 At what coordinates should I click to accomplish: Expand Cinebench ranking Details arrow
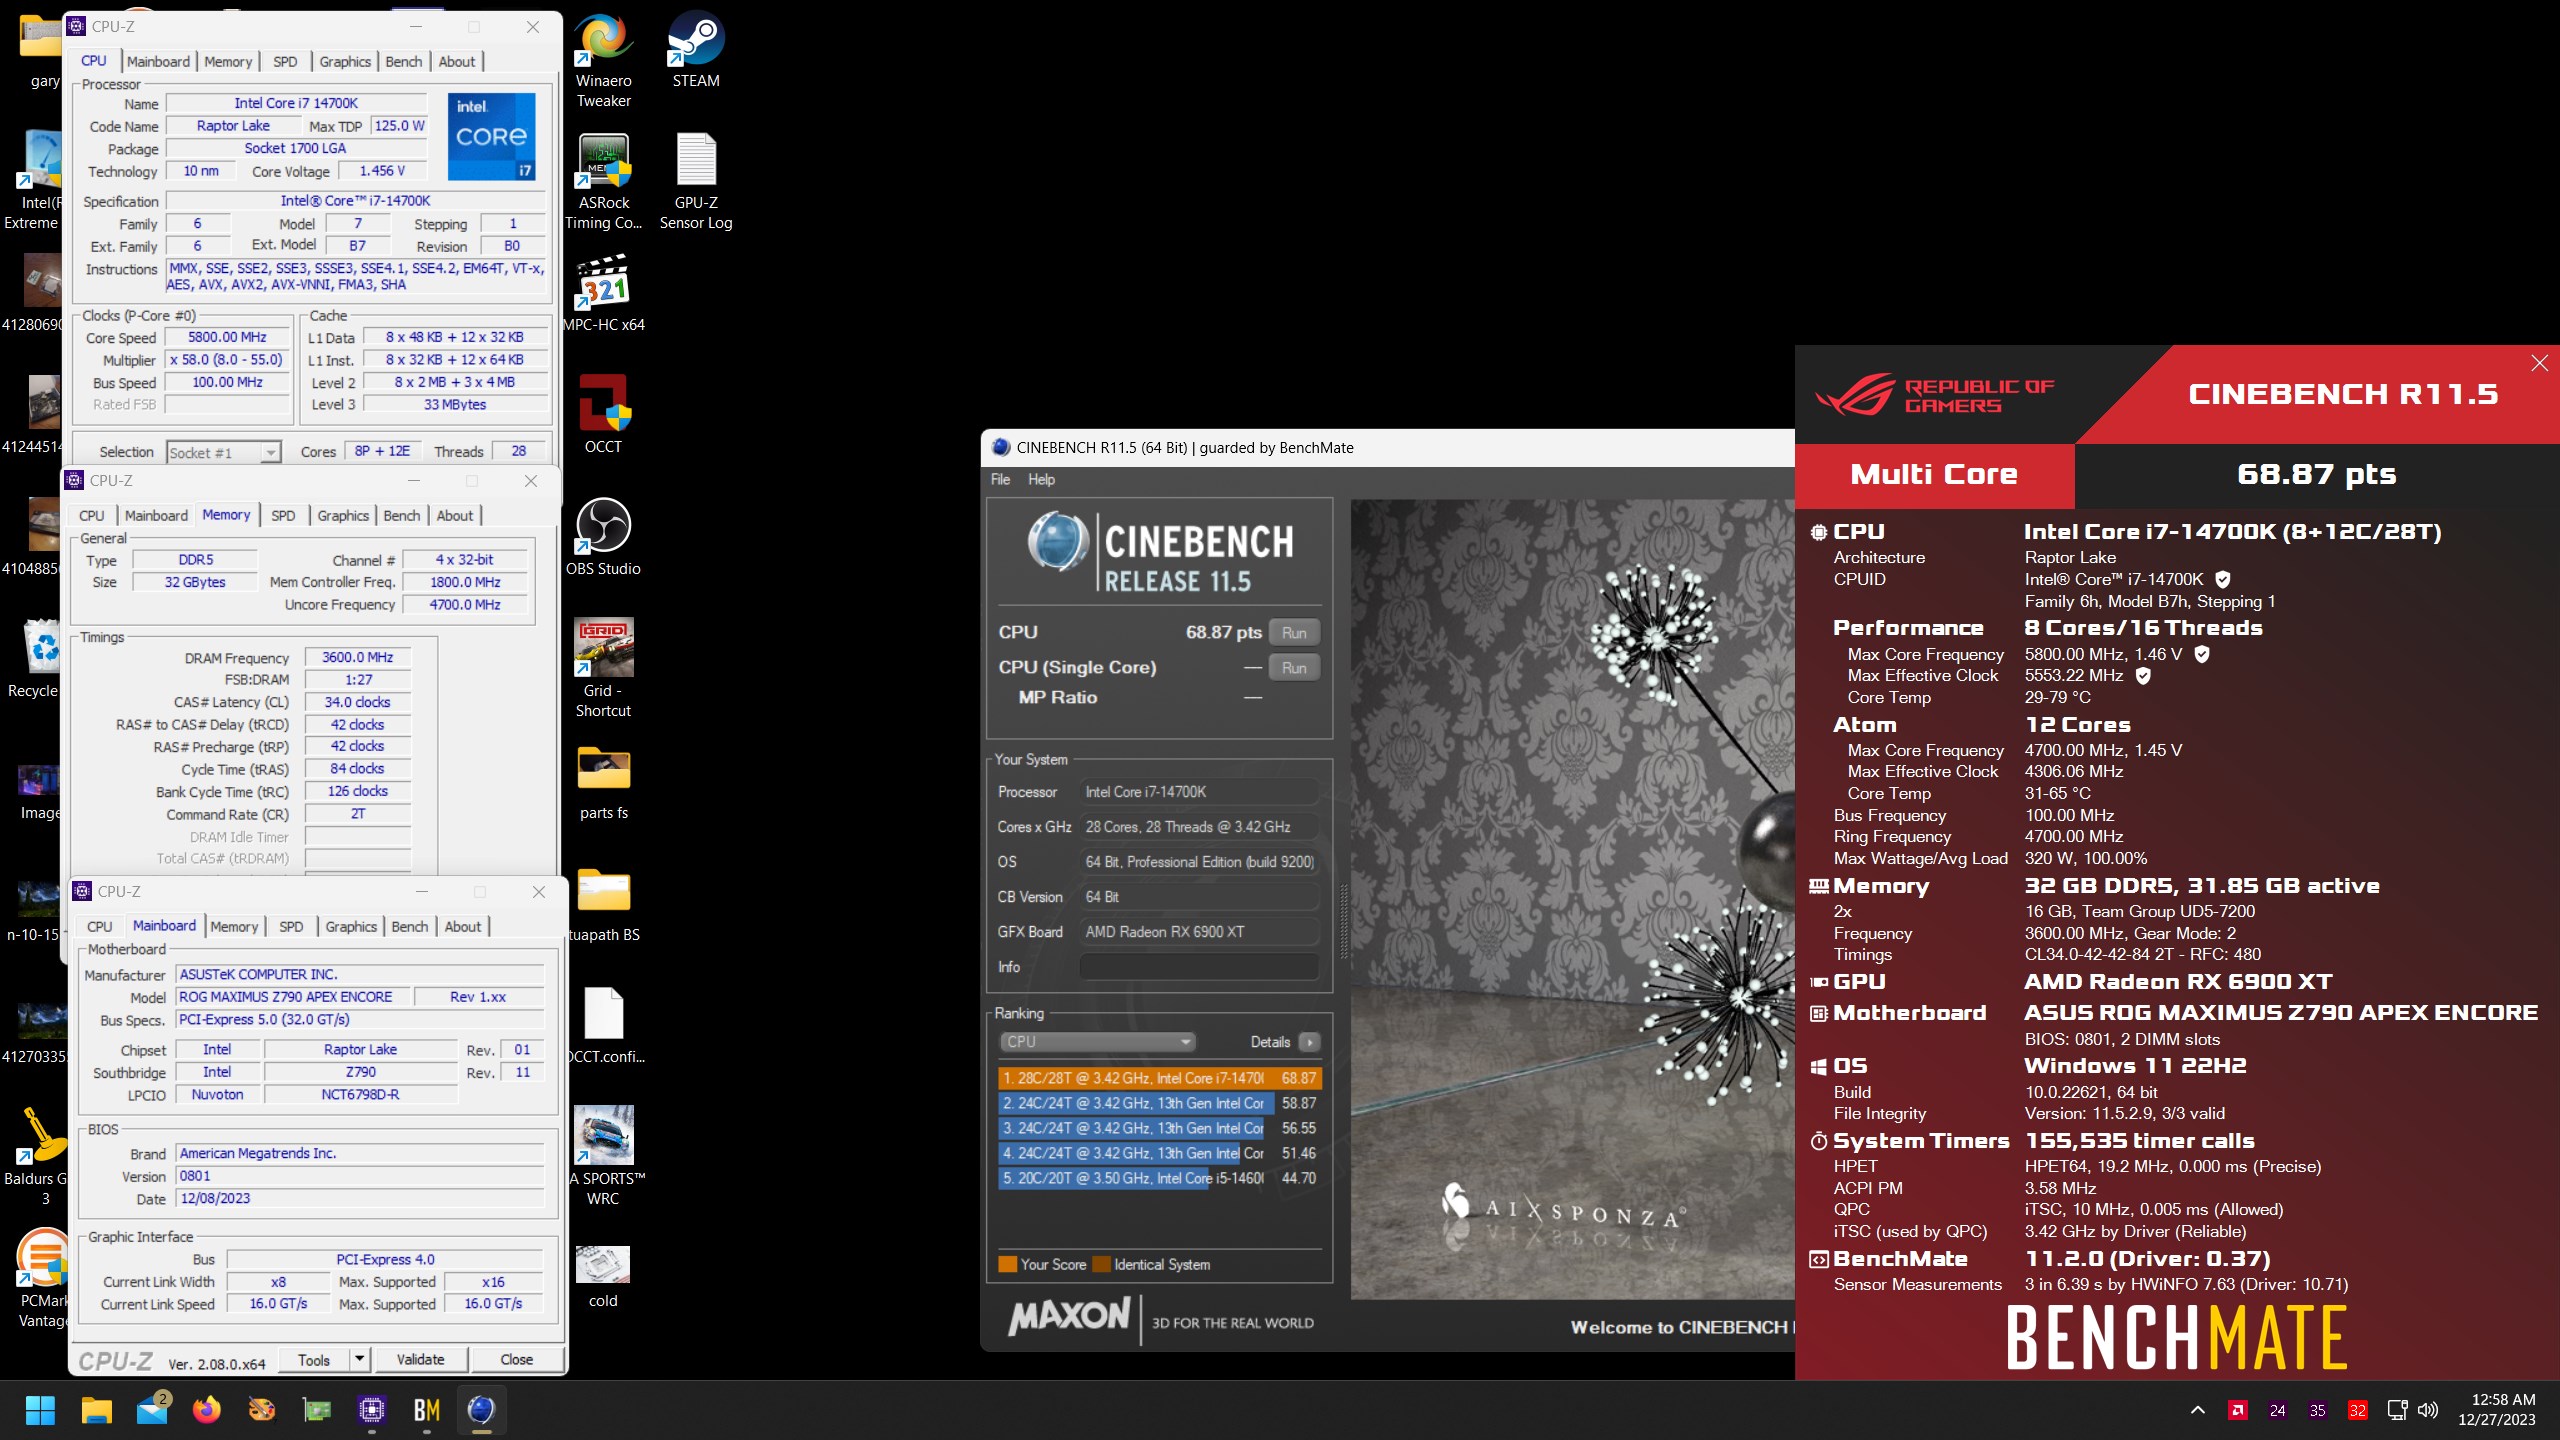tap(1309, 1042)
